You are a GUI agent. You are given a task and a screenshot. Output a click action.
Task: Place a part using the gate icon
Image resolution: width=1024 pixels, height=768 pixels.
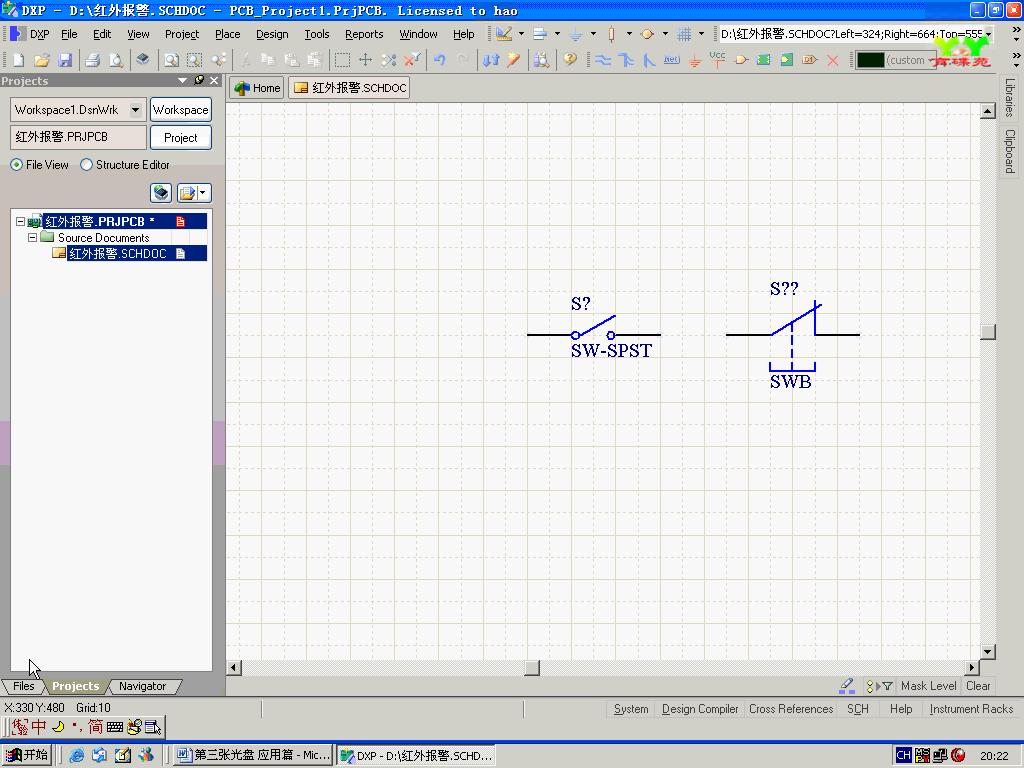coord(741,60)
